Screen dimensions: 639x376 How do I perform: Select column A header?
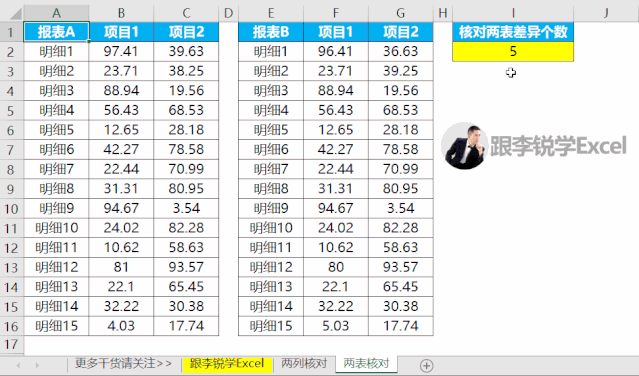(56, 13)
